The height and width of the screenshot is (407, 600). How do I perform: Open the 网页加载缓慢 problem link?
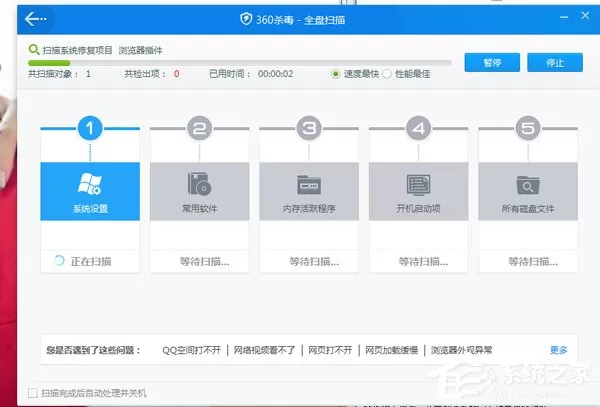(391, 350)
